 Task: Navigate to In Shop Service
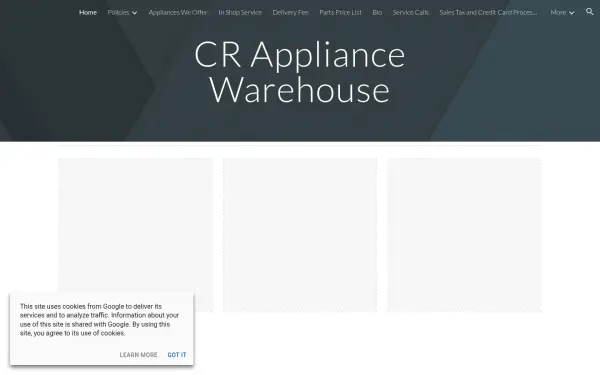[x=240, y=12]
